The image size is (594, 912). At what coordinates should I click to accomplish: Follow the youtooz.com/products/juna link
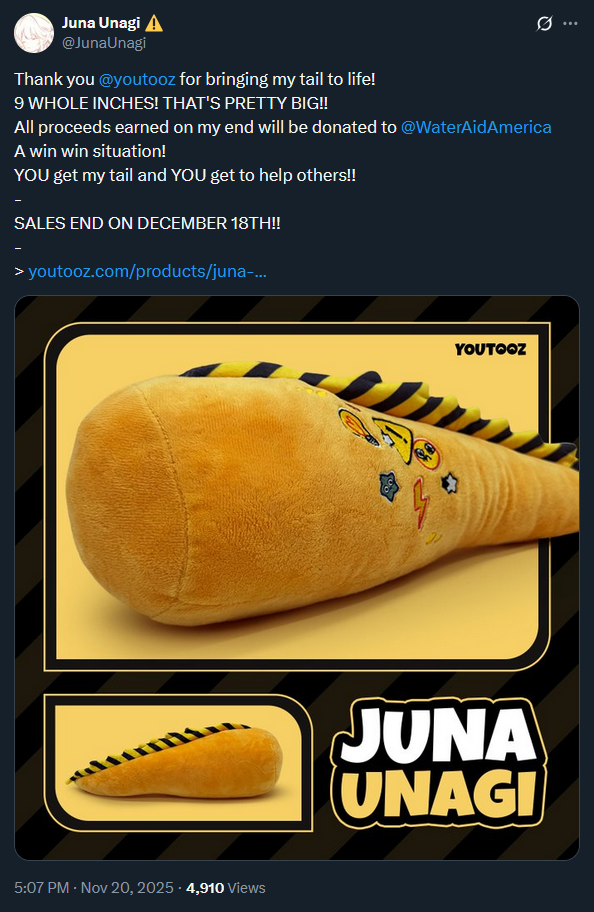point(147,271)
